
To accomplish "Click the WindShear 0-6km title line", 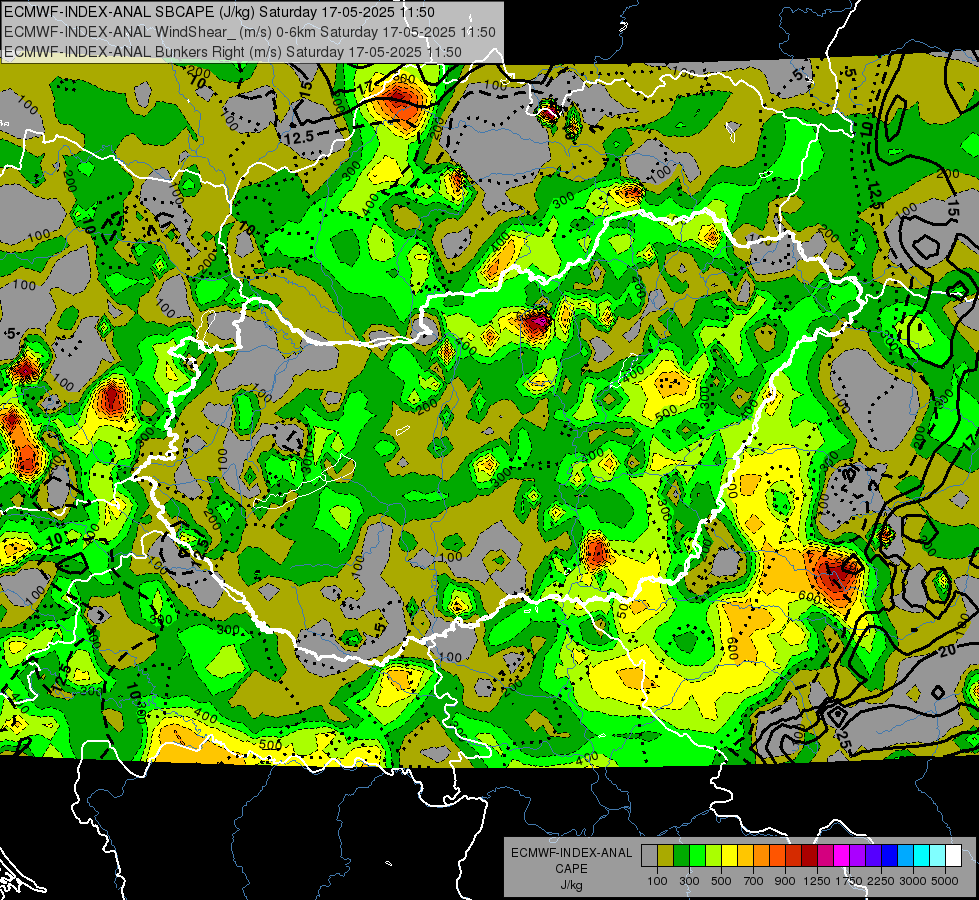I will pyautogui.click(x=249, y=32).
